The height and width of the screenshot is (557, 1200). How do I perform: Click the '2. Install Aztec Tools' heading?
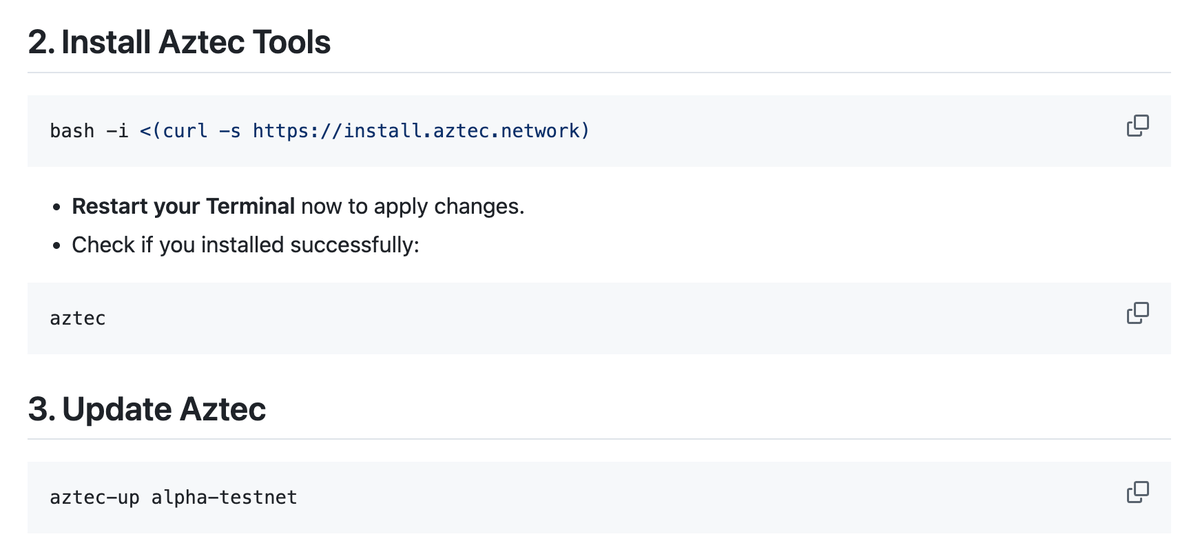(179, 43)
